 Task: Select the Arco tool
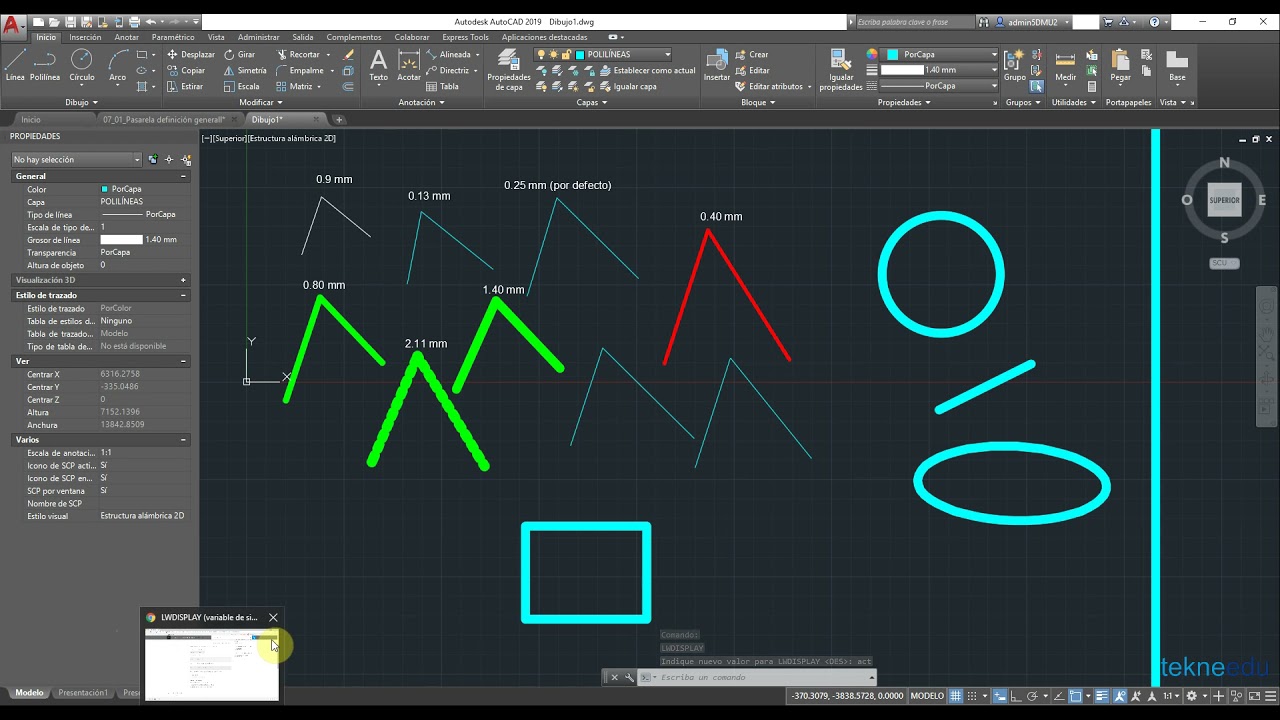click(118, 65)
